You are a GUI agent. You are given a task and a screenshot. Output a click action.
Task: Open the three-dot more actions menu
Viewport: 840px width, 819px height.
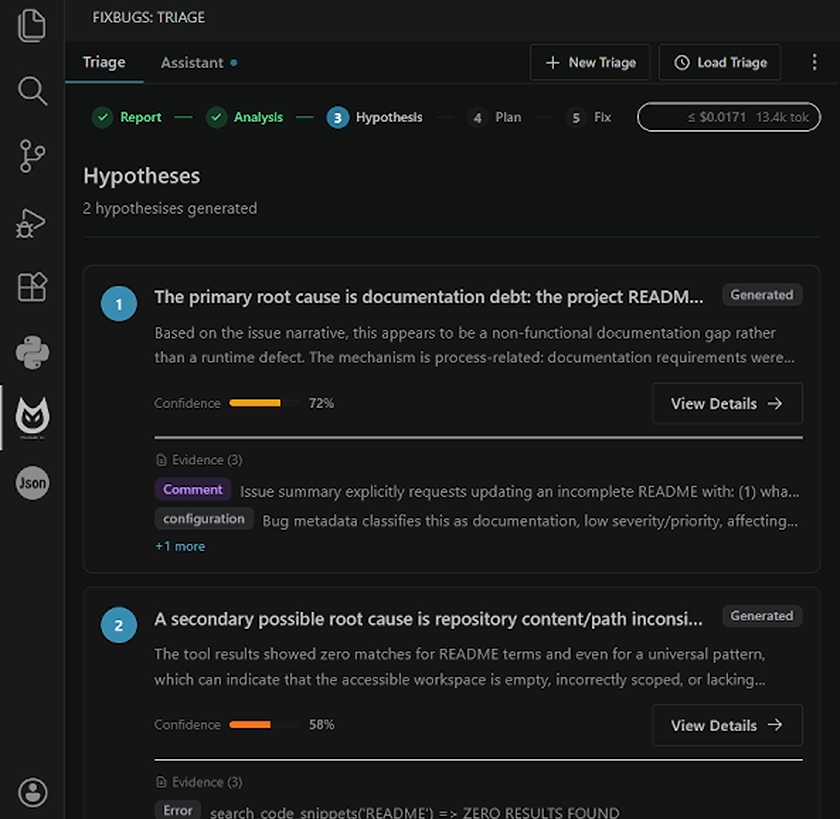pyautogui.click(x=814, y=62)
